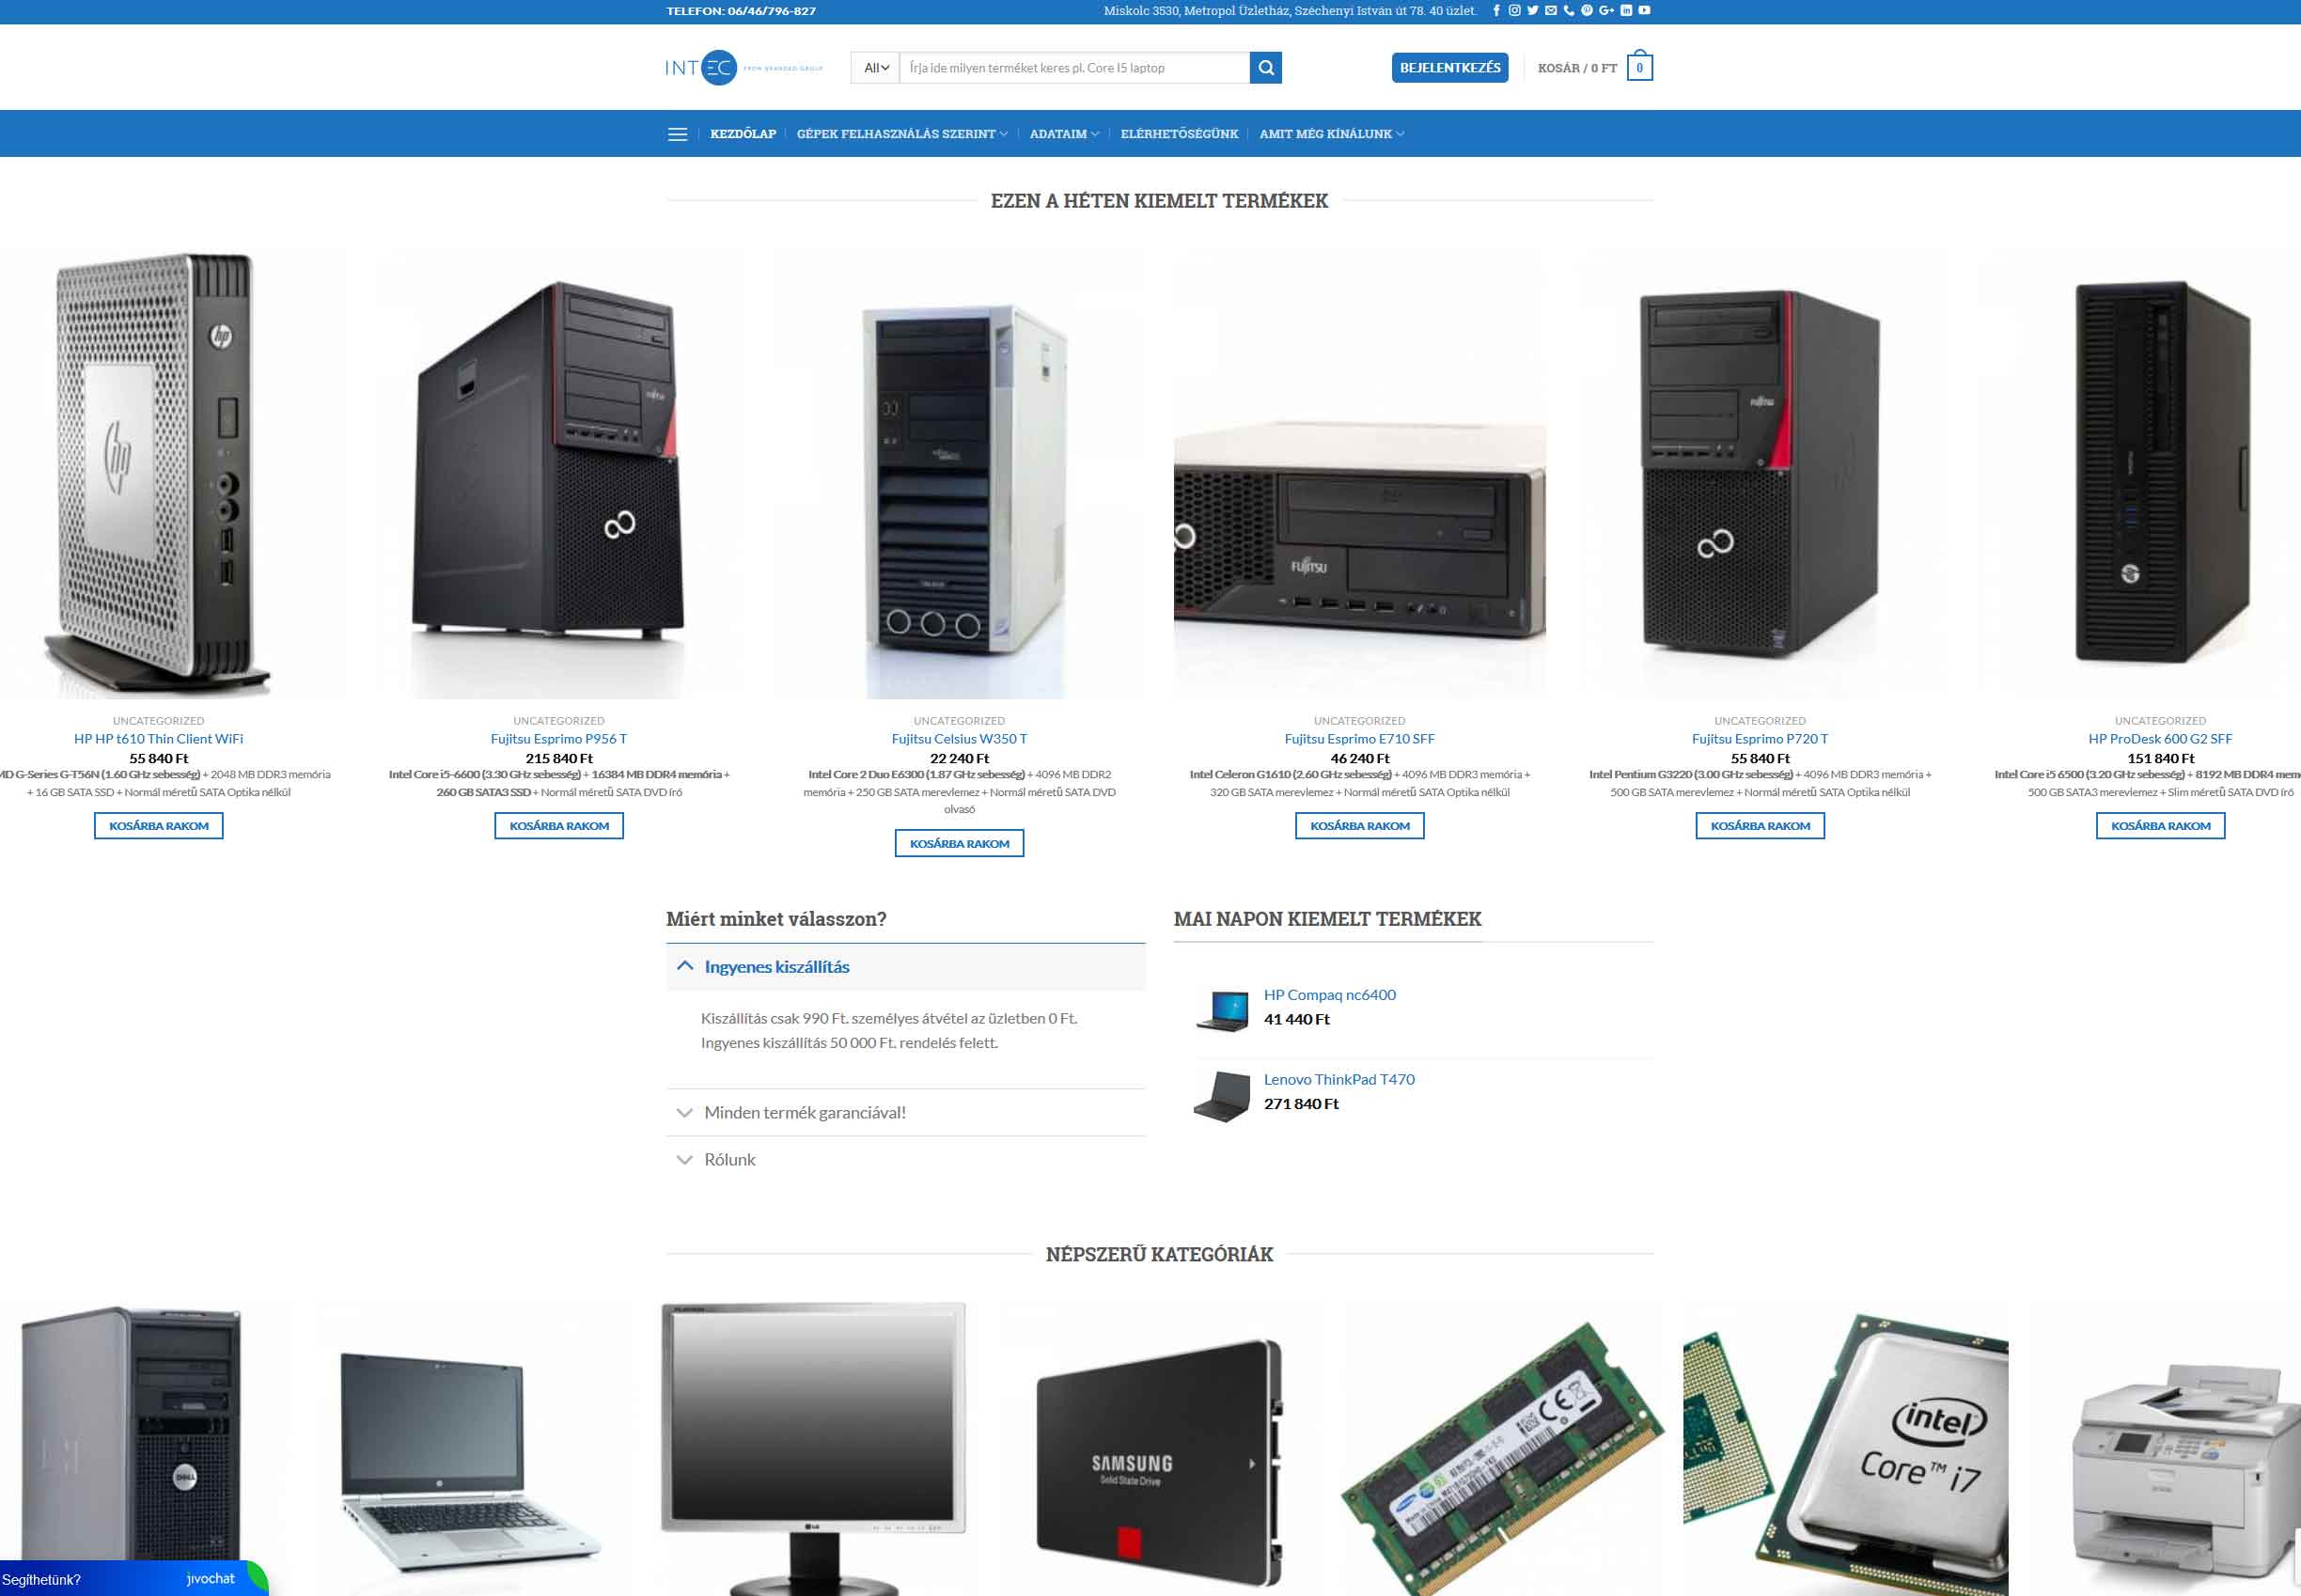Click the shopping cart icon showing 0
Image resolution: width=2301 pixels, height=1596 pixels.
point(1639,67)
